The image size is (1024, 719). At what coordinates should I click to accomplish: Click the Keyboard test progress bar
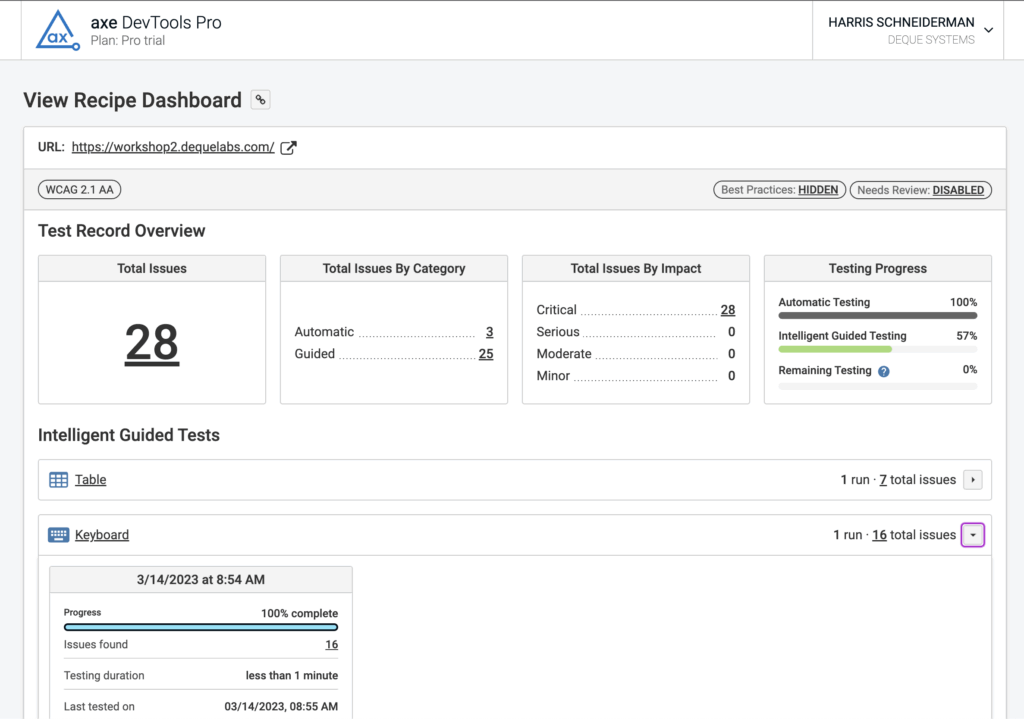coord(200,626)
